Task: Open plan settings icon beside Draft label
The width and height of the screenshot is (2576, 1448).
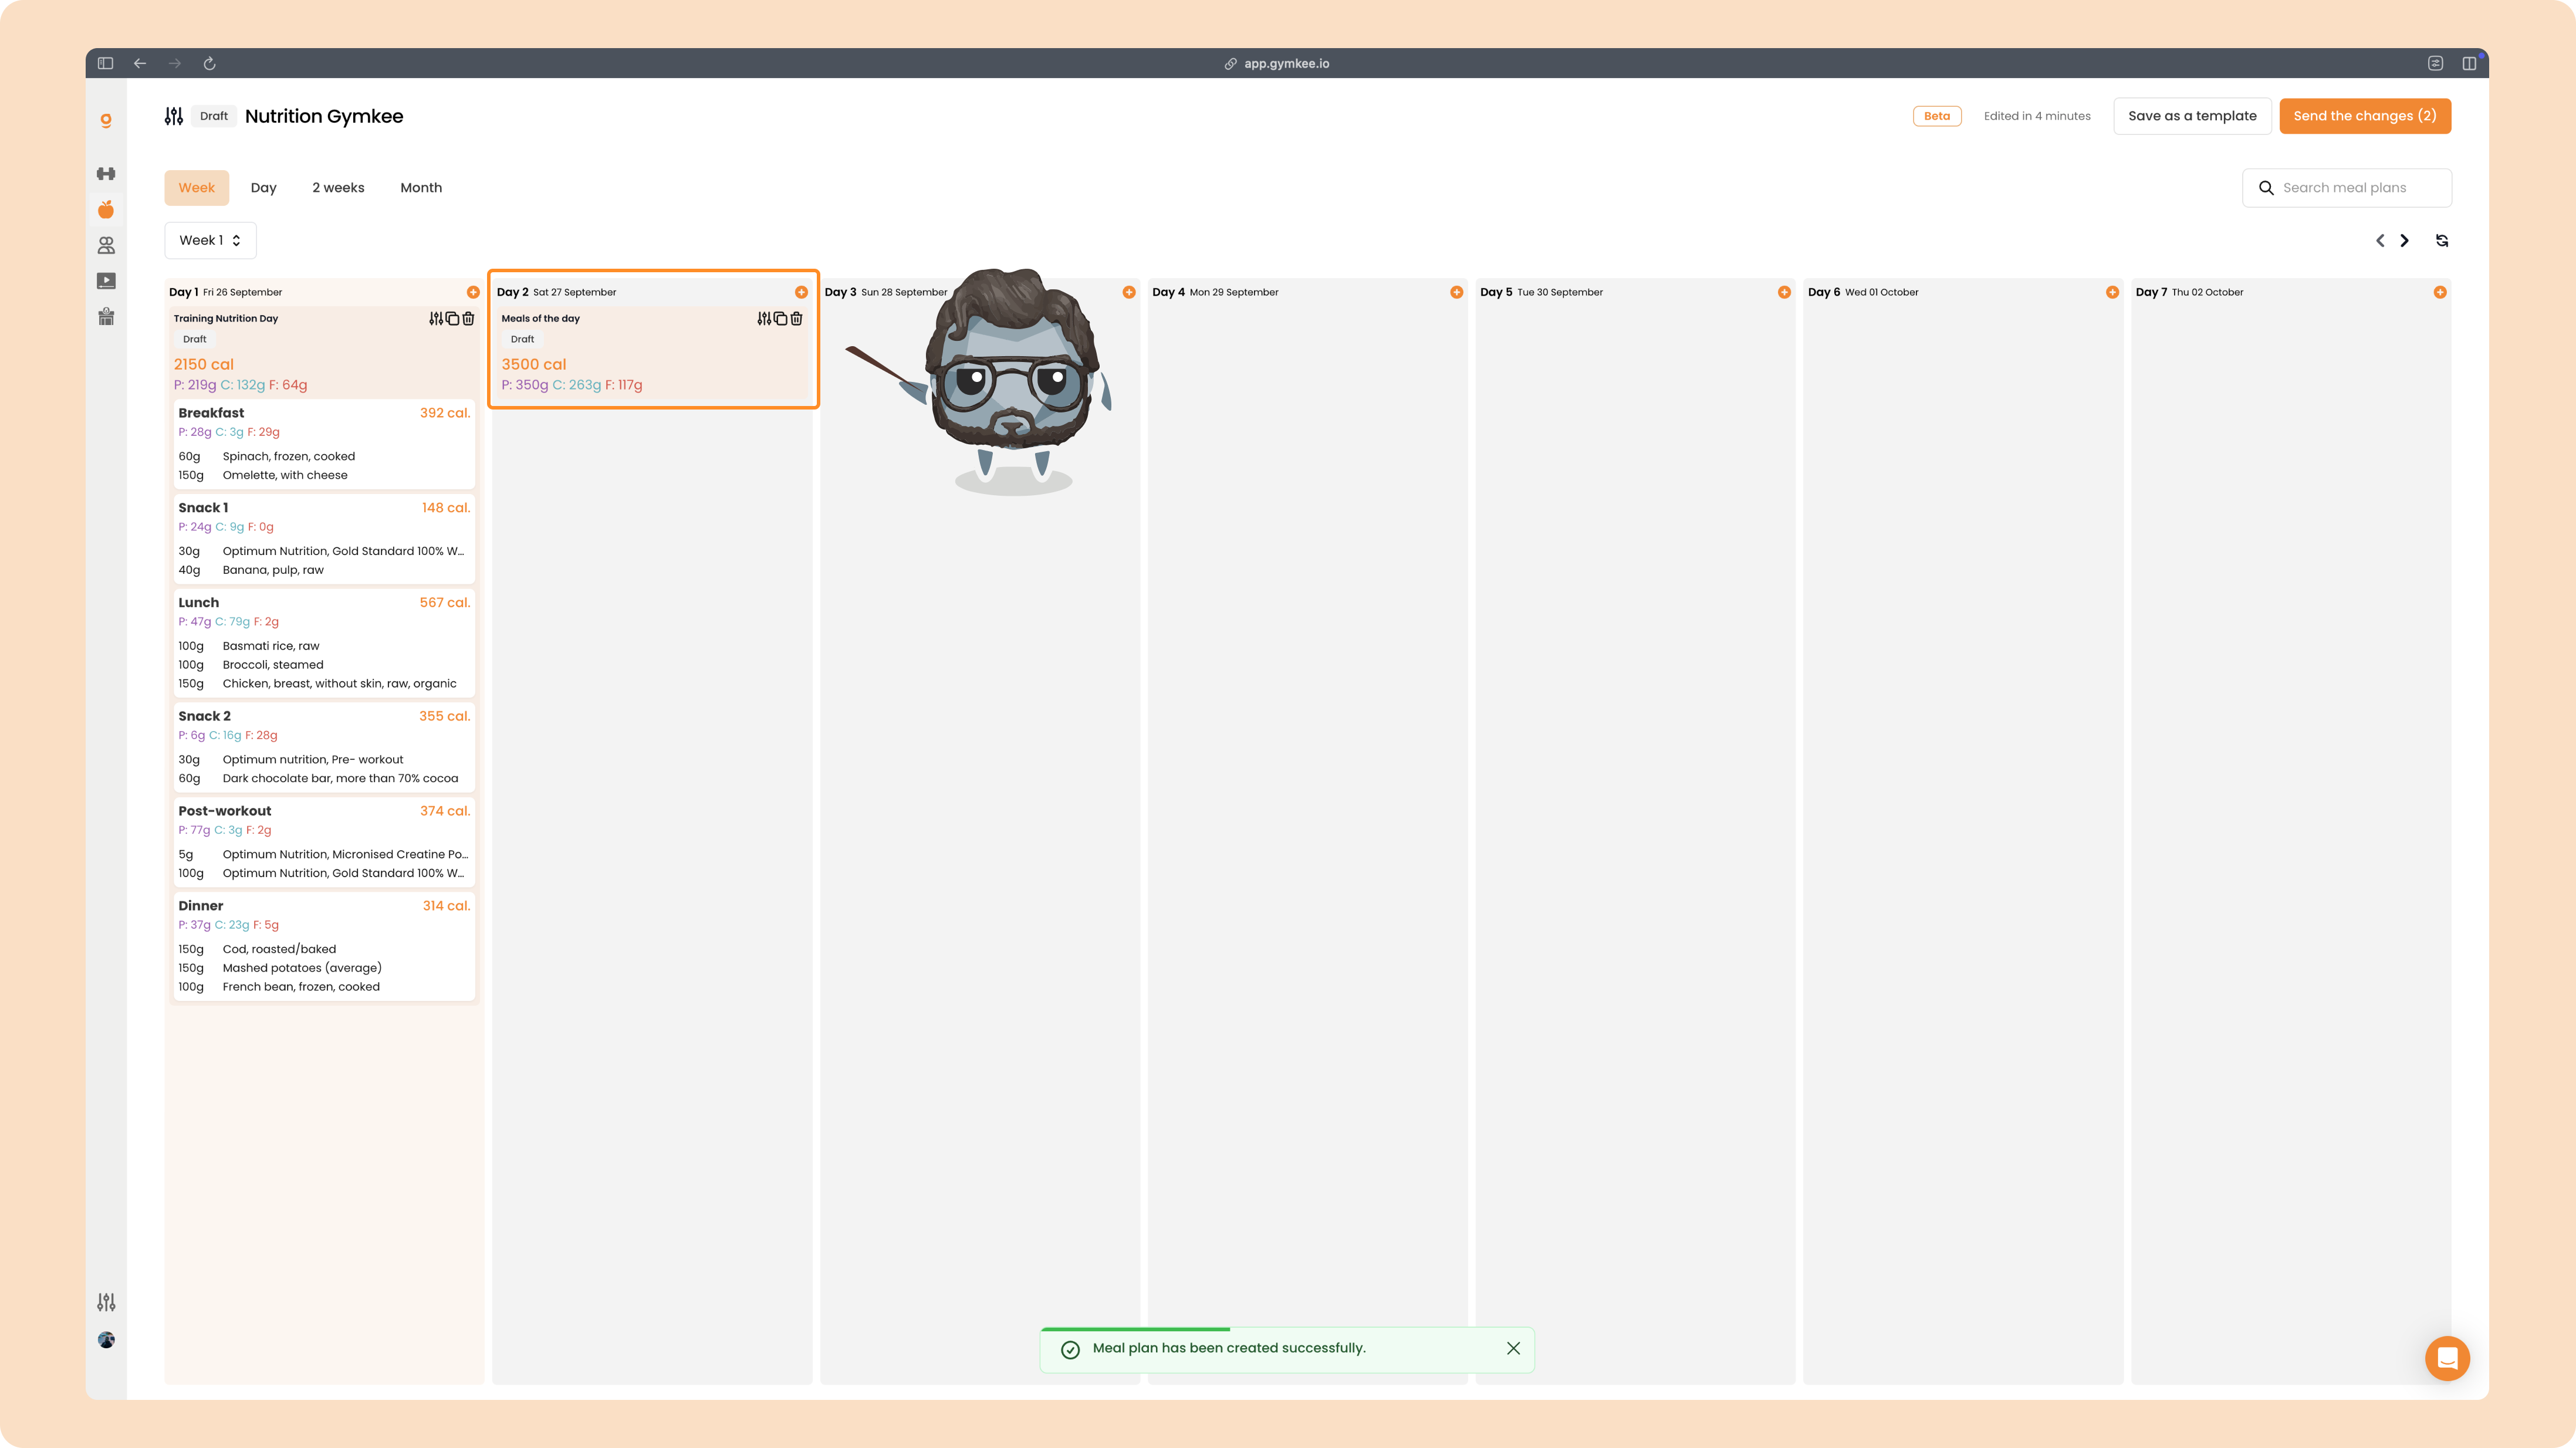Action: tap(174, 116)
